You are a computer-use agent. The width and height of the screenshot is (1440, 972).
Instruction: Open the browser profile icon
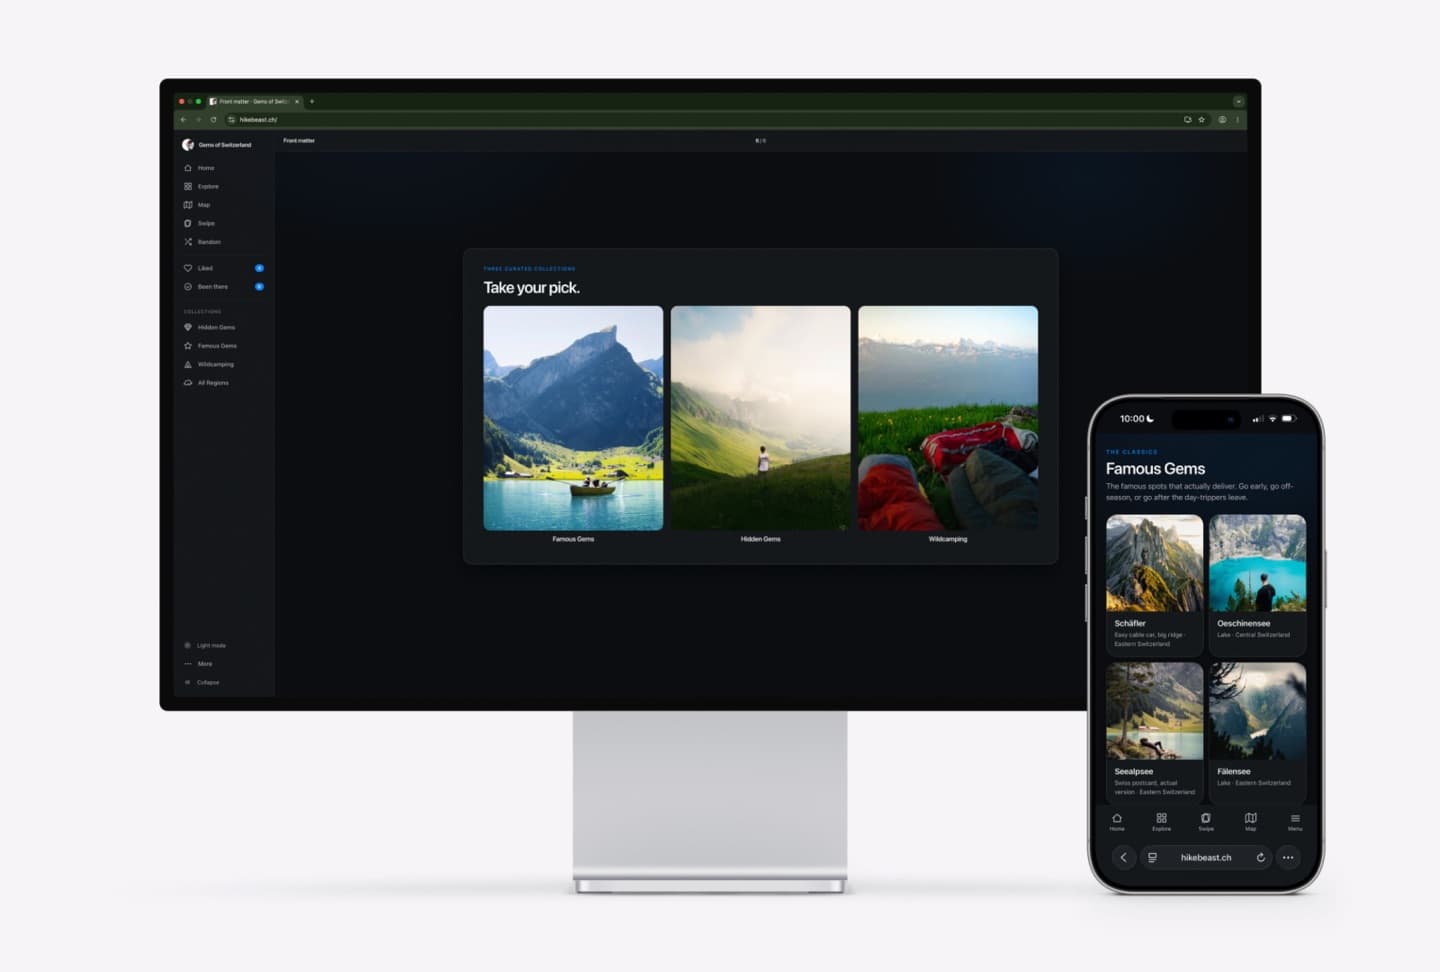point(1222,120)
